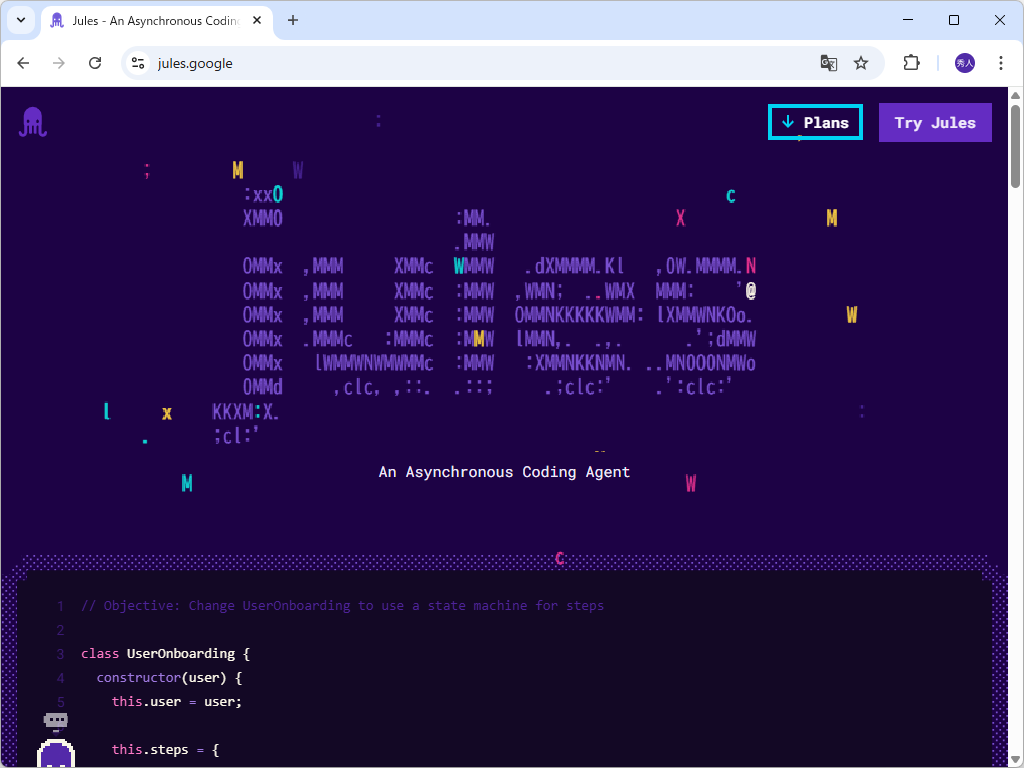Screen dimensions: 1024x768
Task: Open the Chrome extensions puzzle icon
Action: 911,62
